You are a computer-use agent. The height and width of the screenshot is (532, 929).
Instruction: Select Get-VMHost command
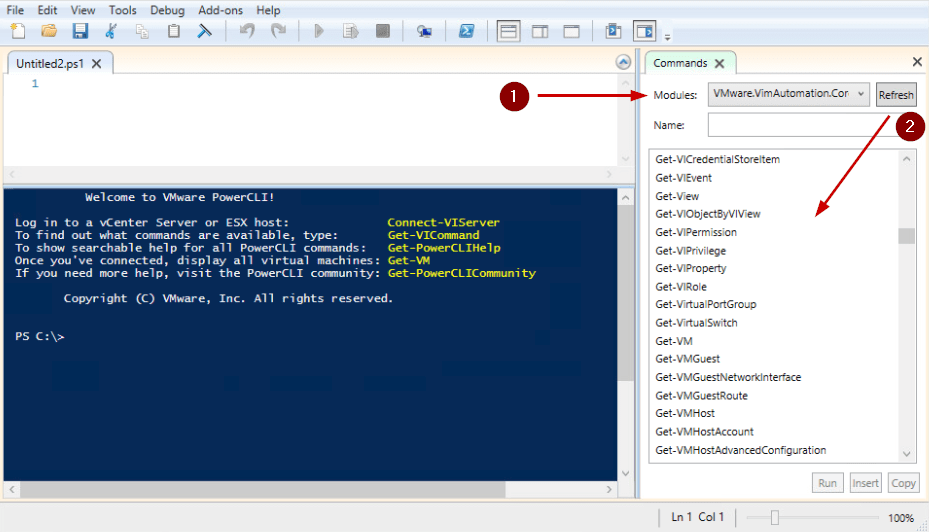click(685, 414)
